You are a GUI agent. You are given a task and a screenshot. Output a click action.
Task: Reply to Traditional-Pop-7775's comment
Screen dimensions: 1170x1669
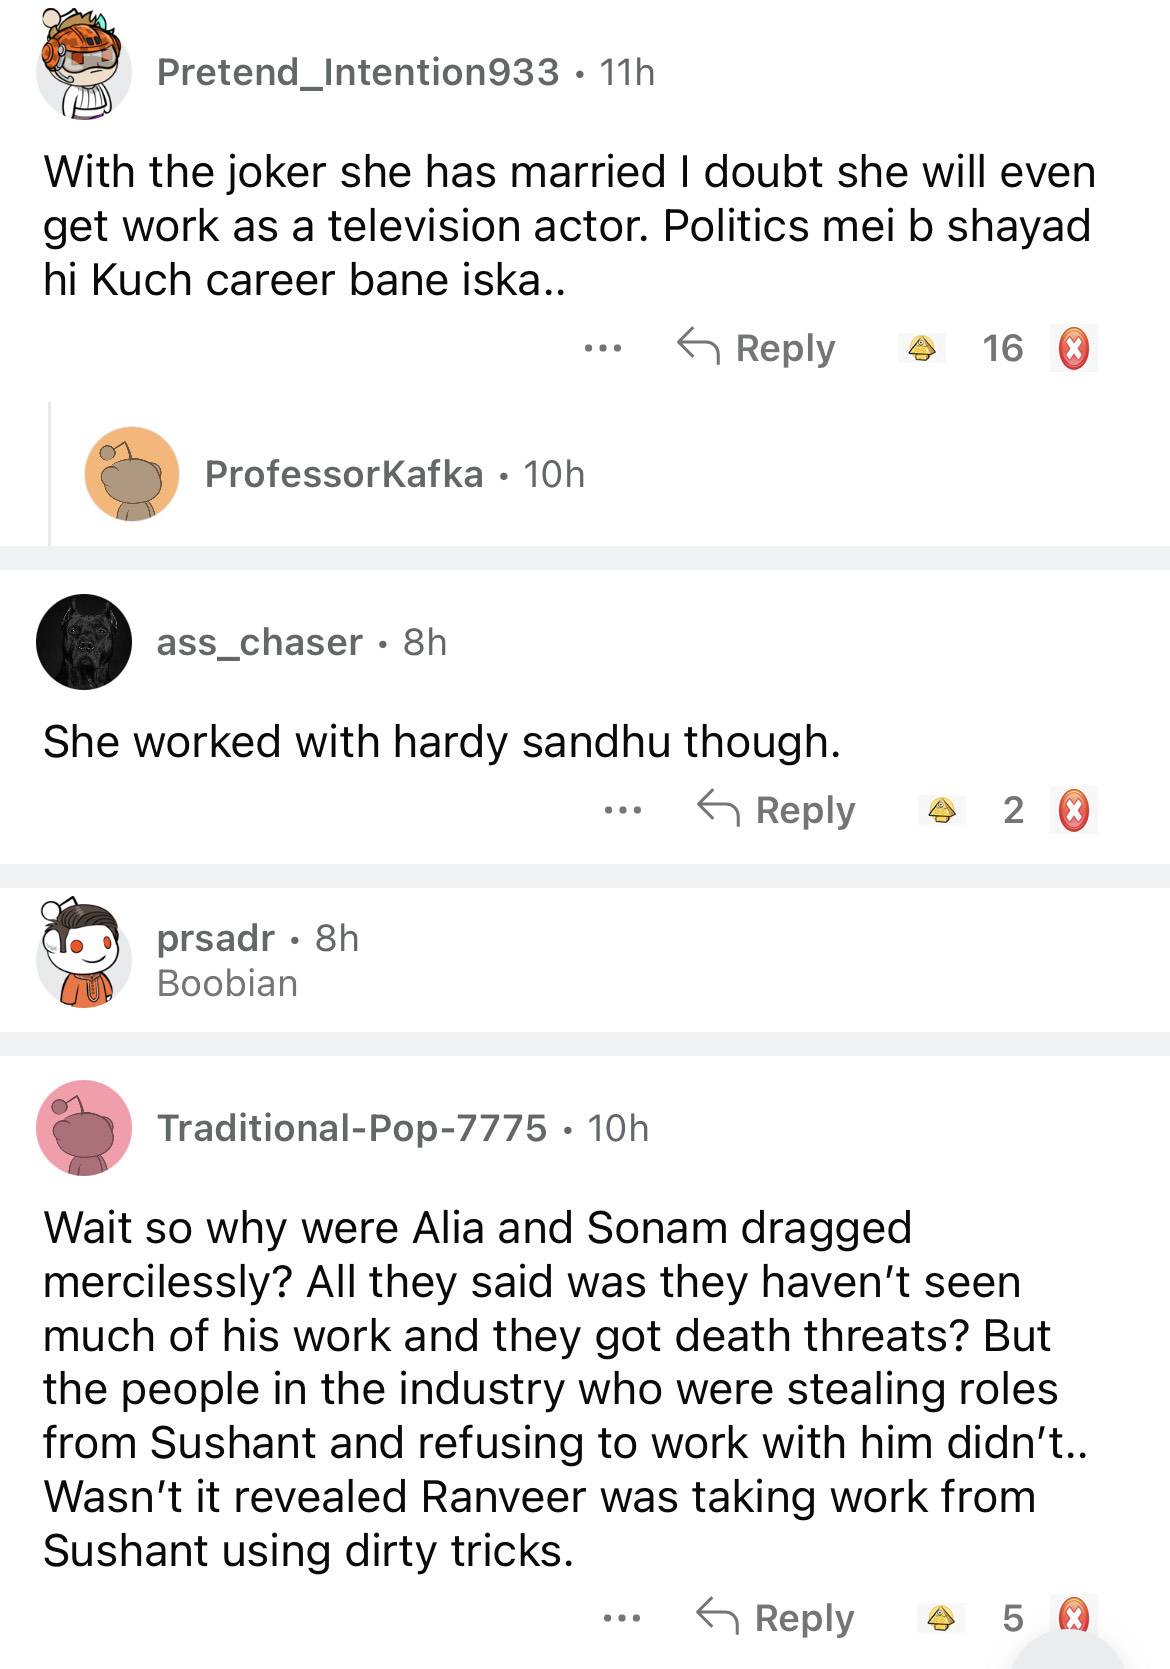(776, 1617)
